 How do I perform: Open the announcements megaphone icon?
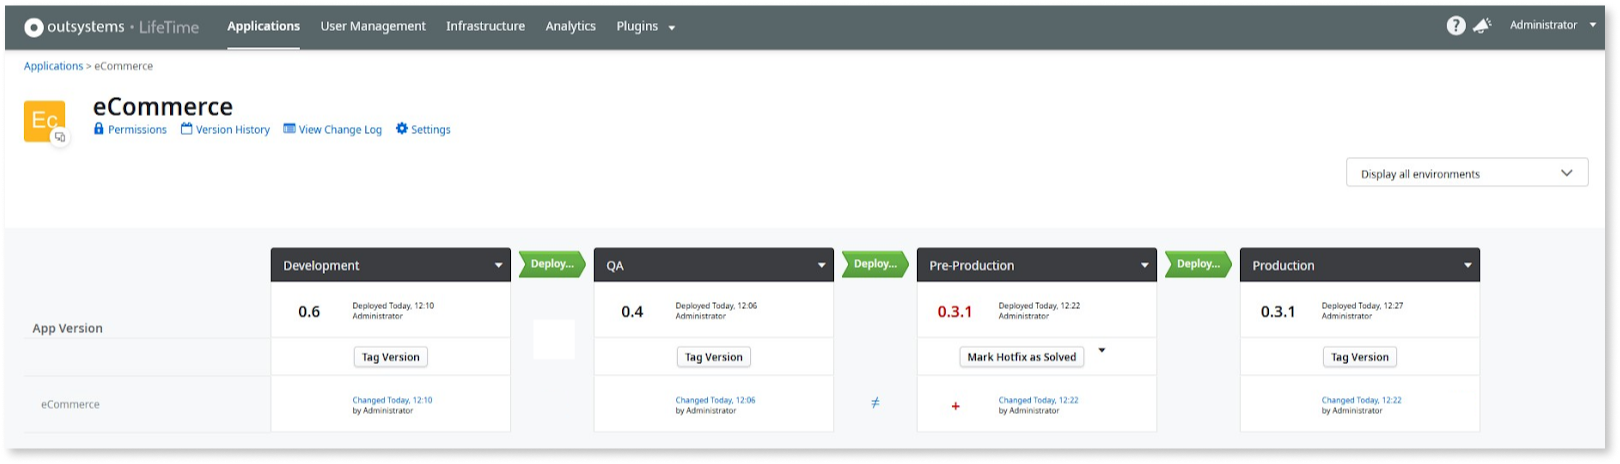click(1482, 26)
